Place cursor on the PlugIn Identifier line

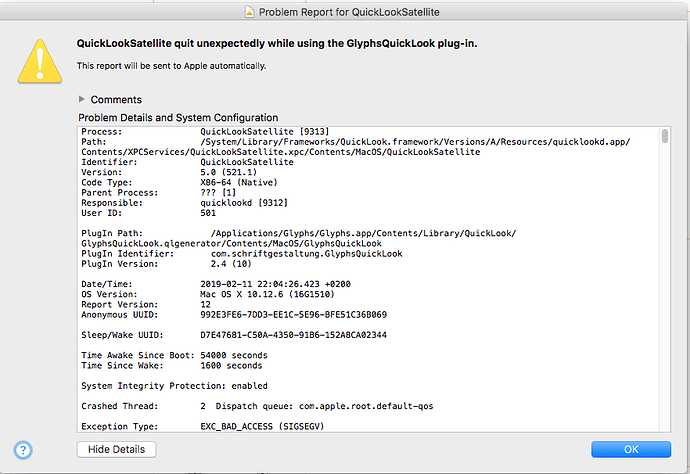click(x=242, y=254)
